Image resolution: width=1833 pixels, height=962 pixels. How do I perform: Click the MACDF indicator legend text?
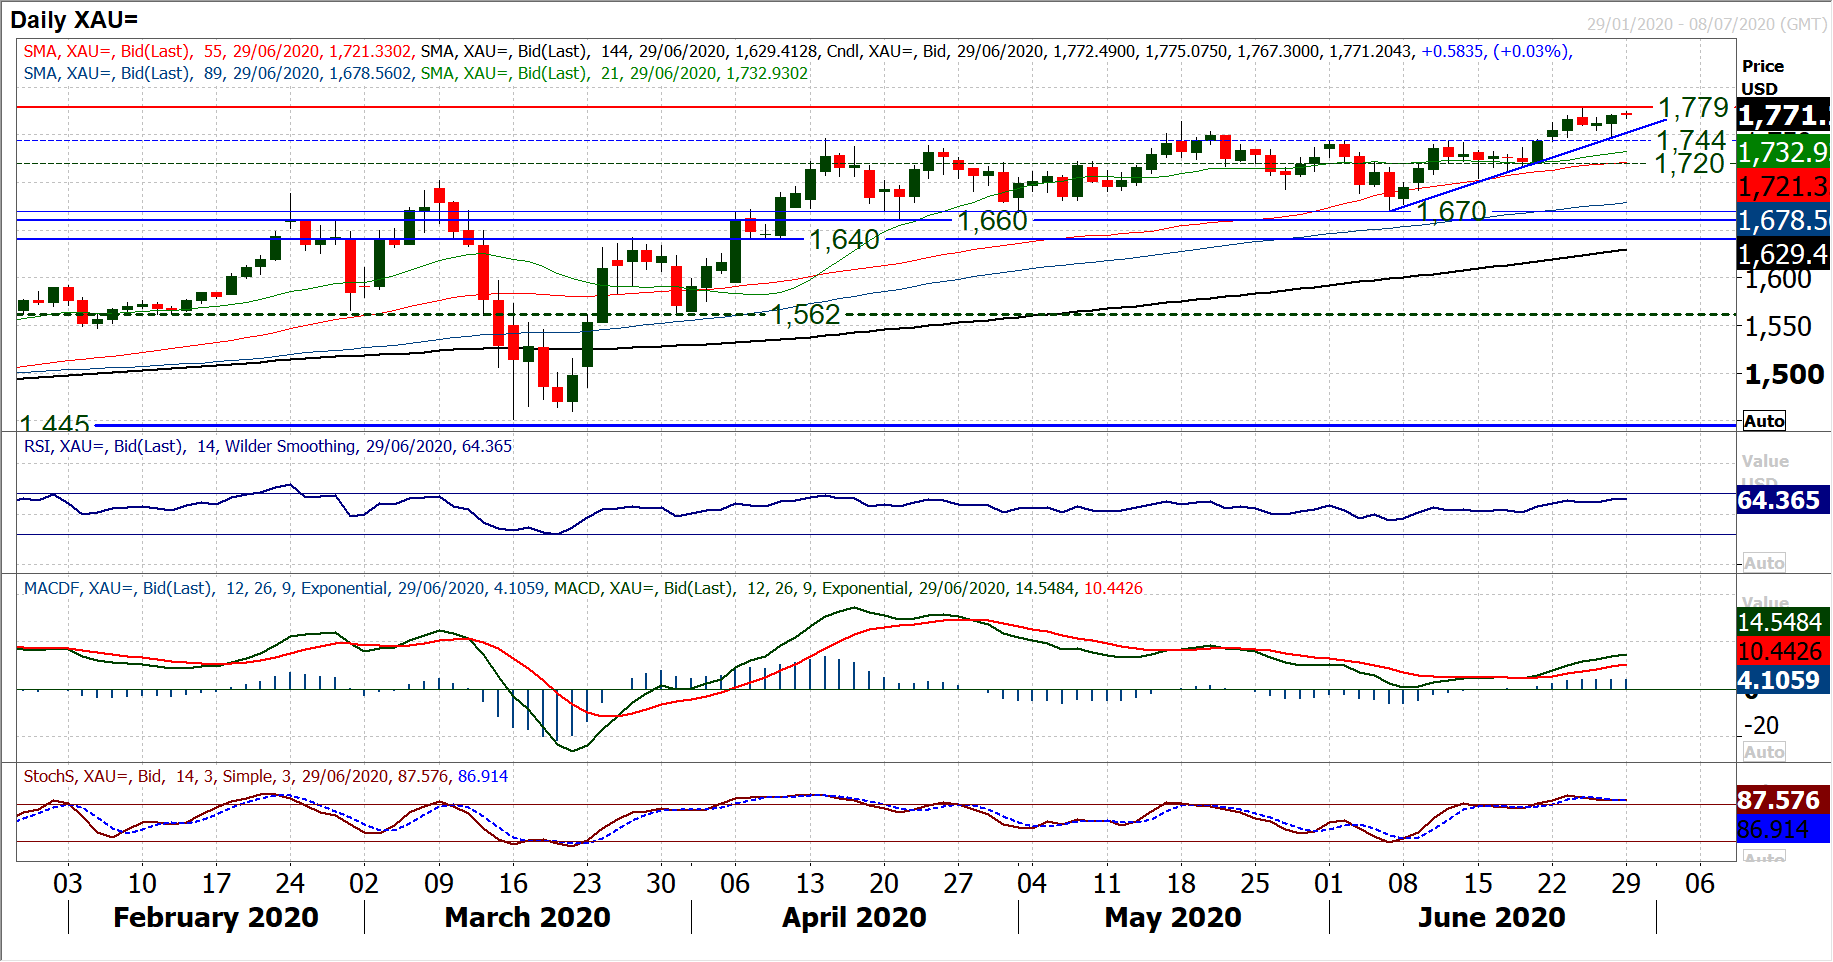582,588
